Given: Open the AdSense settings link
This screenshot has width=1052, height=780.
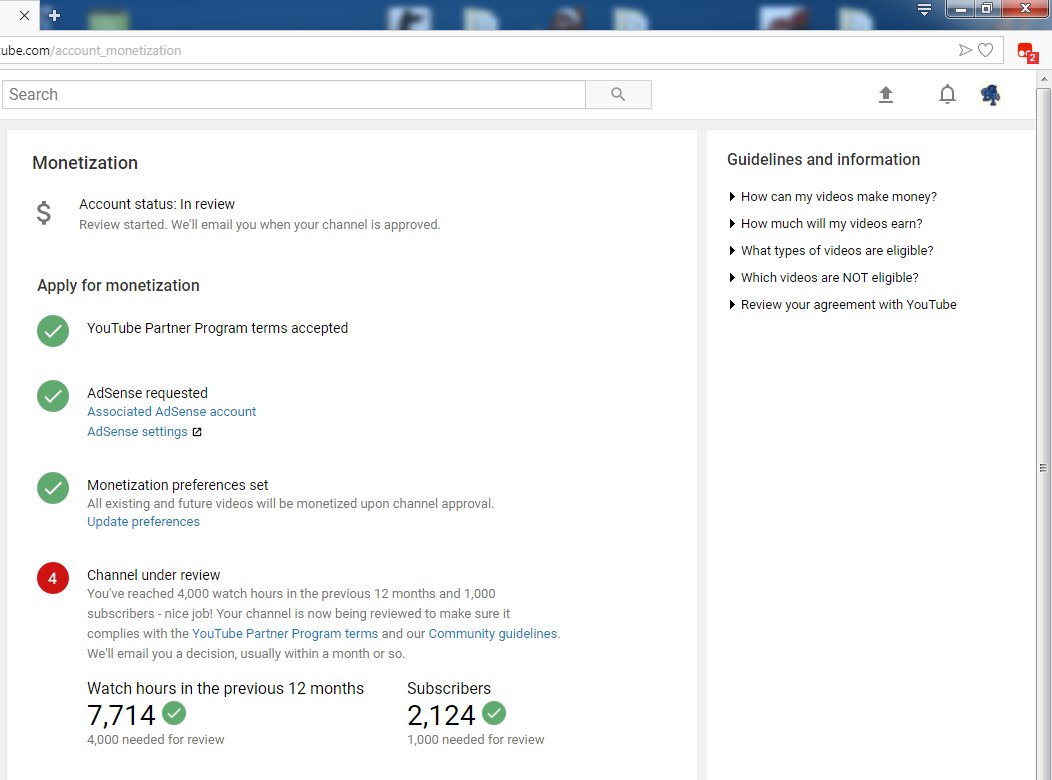Looking at the screenshot, I should click(138, 432).
